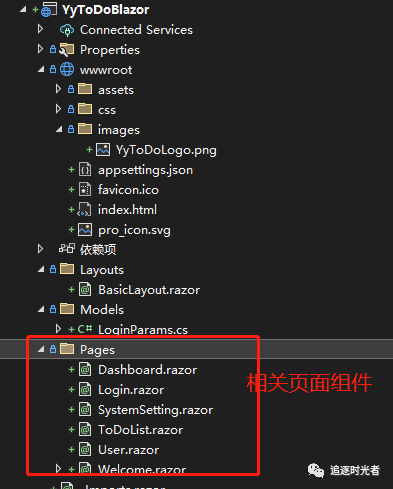Select the Pages folder label
The image size is (393, 489).
[x=97, y=350]
